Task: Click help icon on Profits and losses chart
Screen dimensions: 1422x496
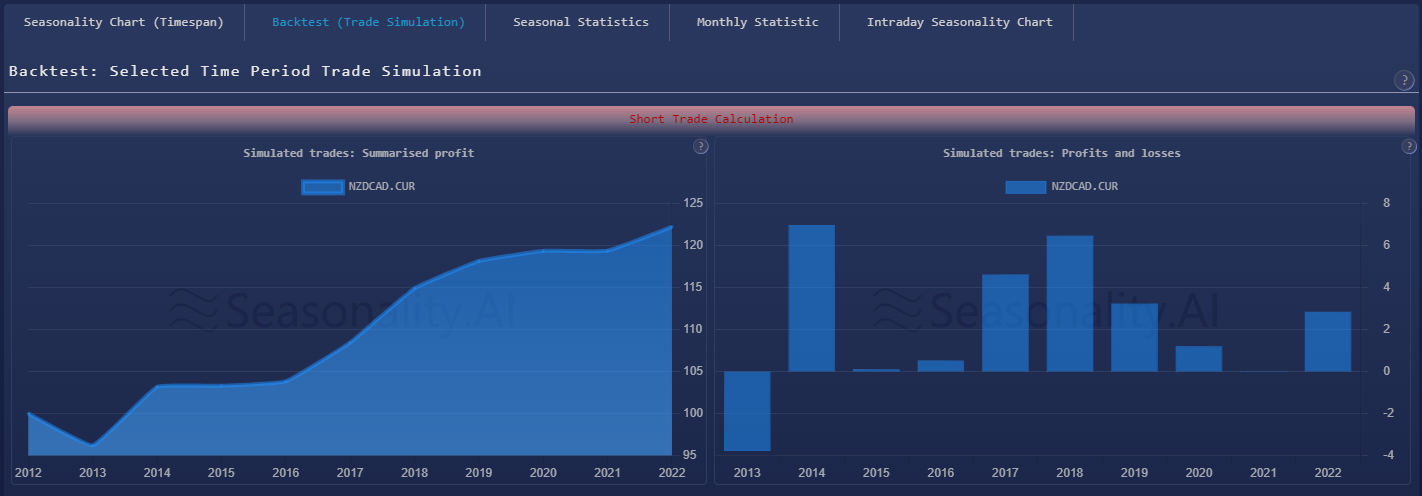Action: pyautogui.click(x=1409, y=147)
